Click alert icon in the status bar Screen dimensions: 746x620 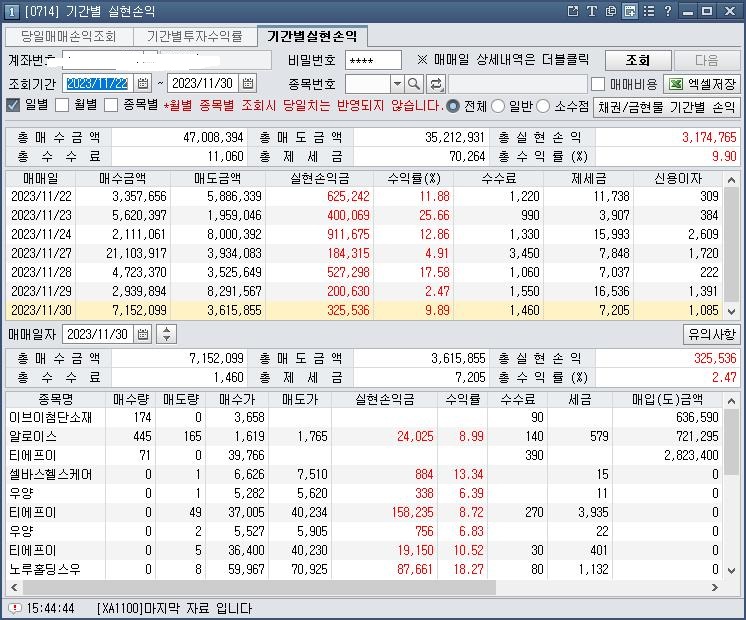click(x=15, y=608)
